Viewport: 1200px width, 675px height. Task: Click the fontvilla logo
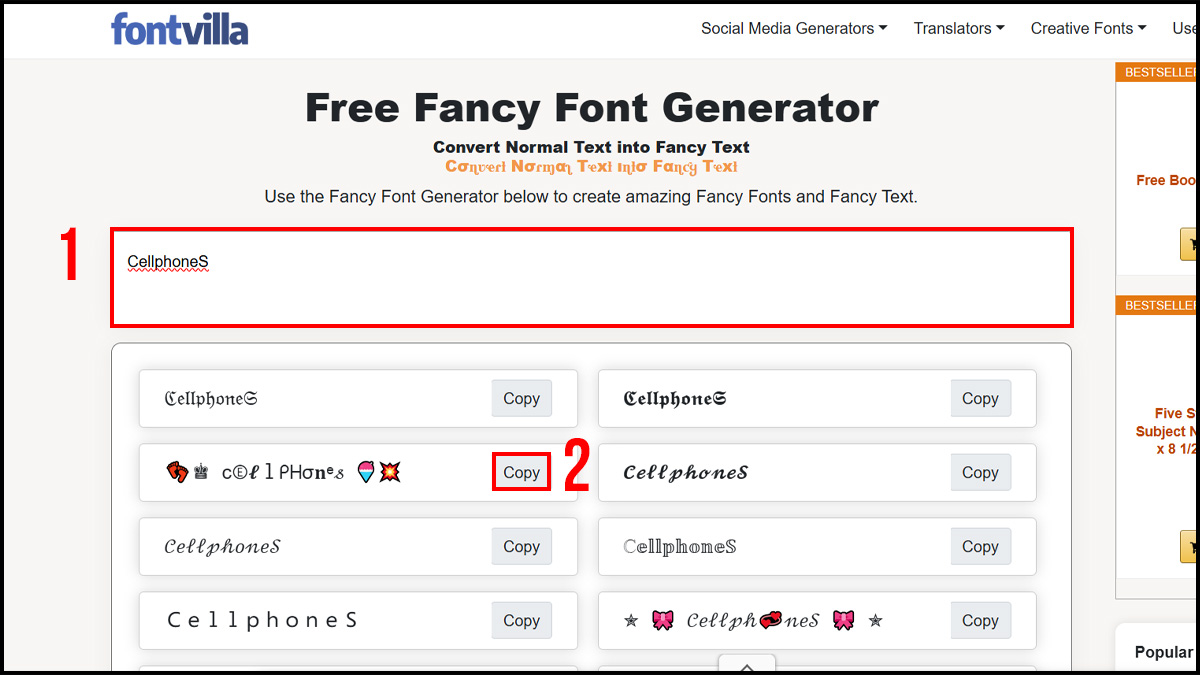click(180, 29)
